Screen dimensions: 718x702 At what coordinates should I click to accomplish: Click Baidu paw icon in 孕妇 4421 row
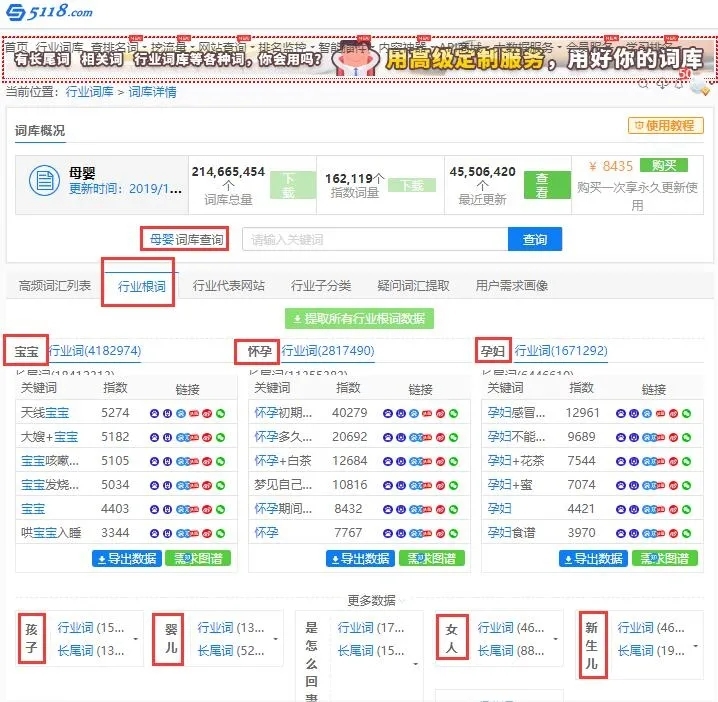pos(620,509)
